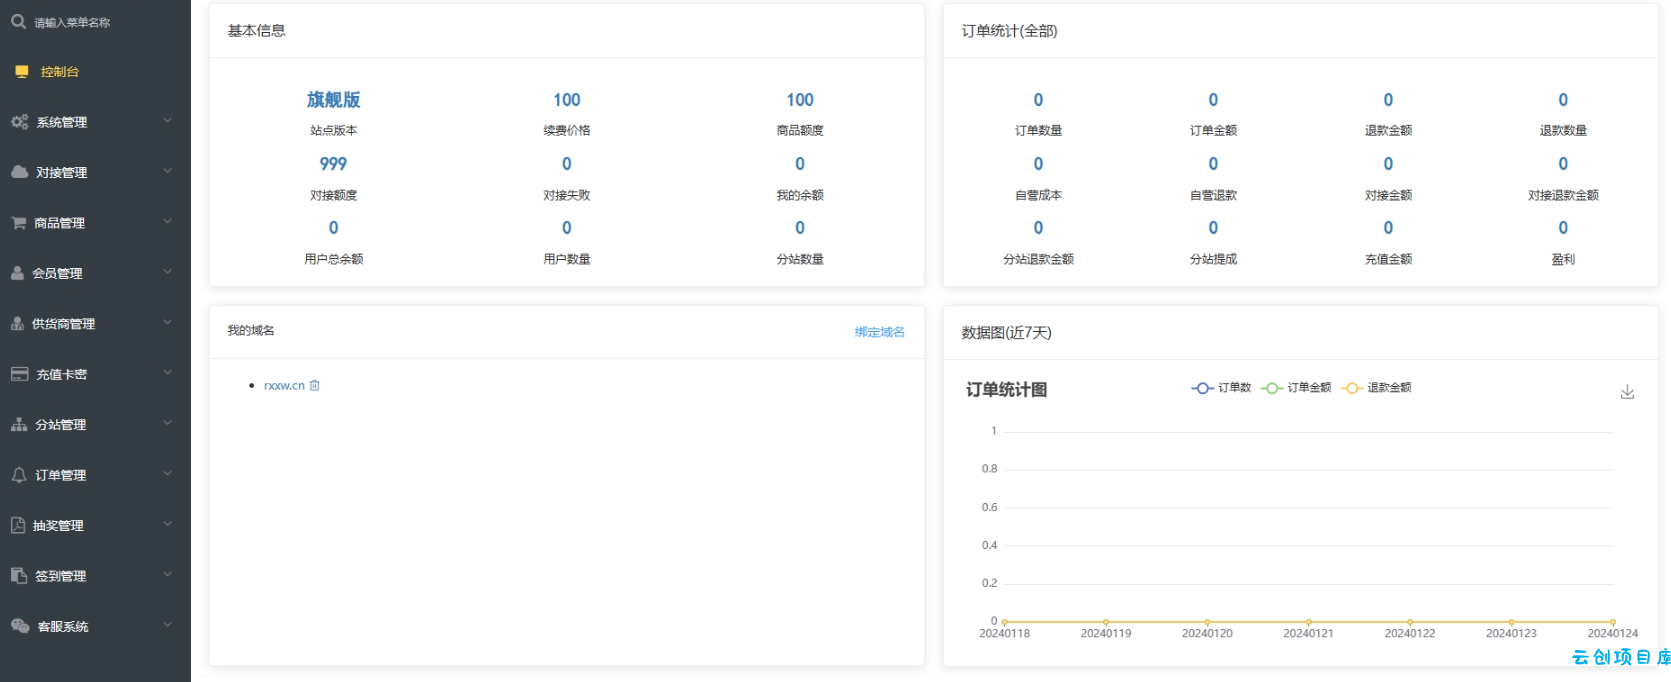Click the 对接管理 cloud icon

click(20, 172)
